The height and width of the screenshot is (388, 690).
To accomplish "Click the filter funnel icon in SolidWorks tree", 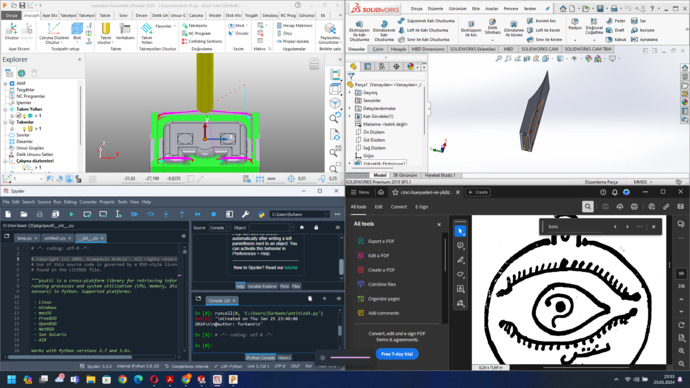I will click(x=351, y=76).
